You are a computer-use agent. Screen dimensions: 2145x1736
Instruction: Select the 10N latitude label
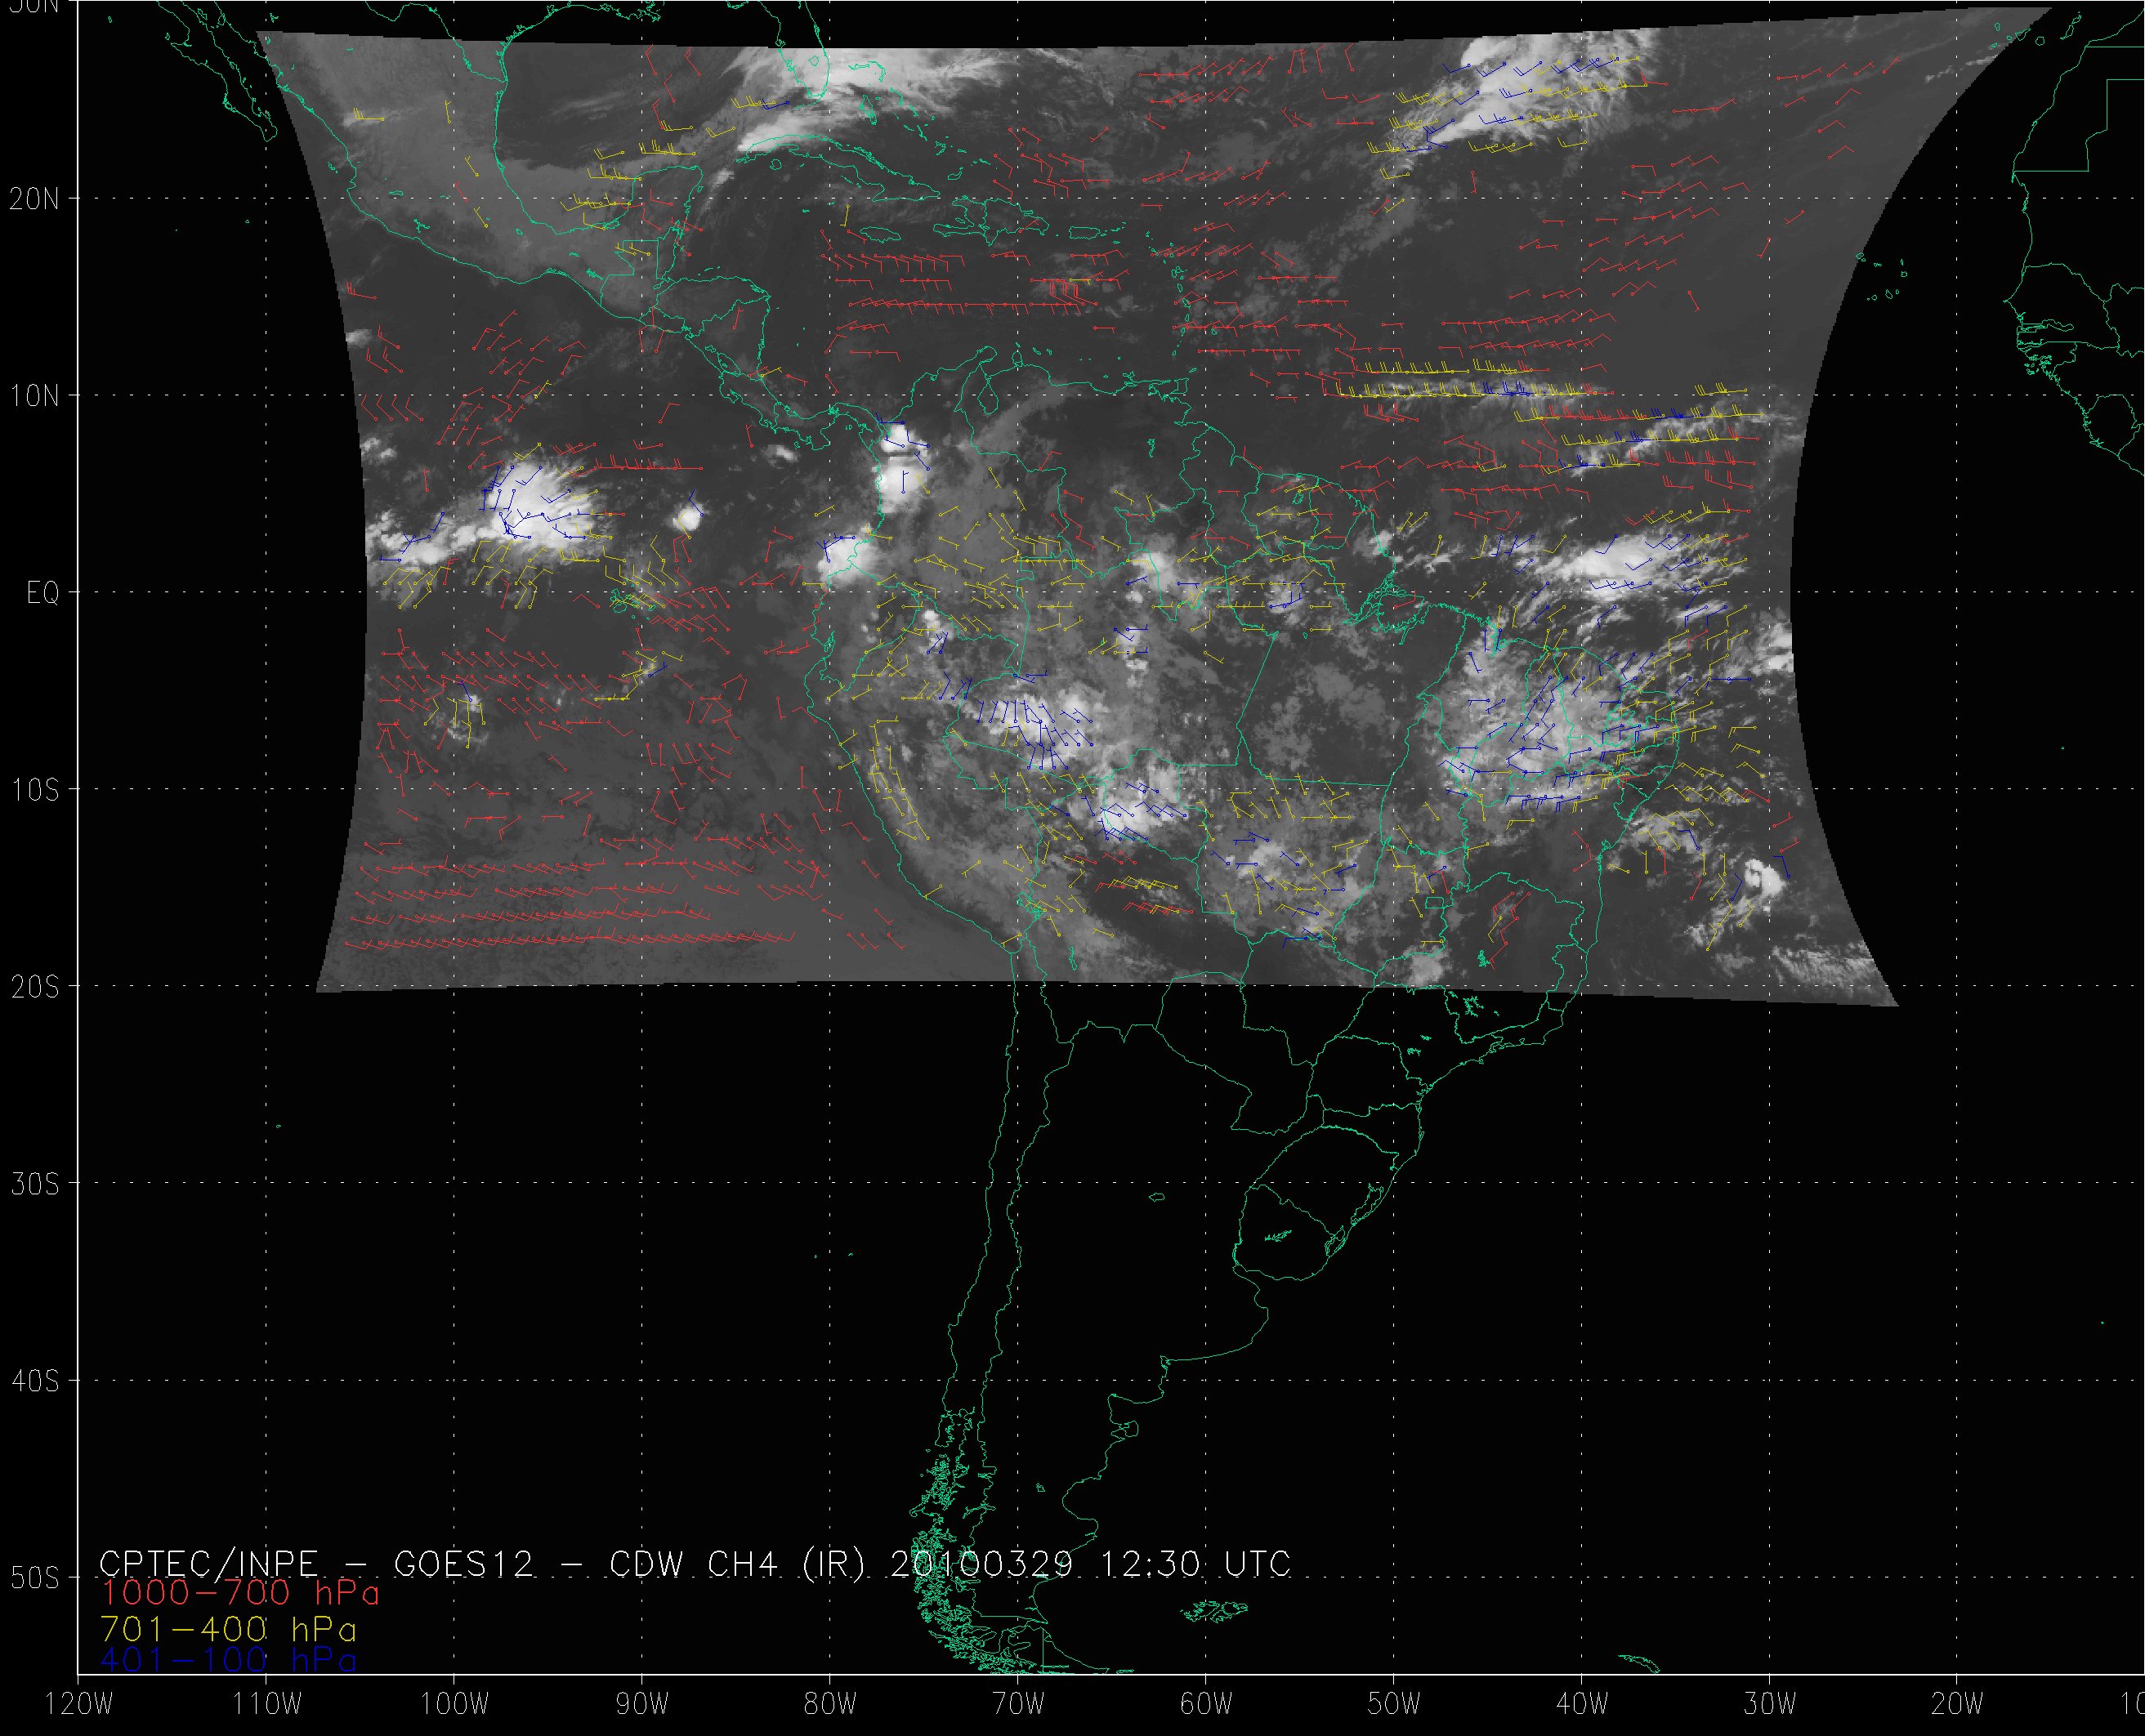(x=34, y=395)
